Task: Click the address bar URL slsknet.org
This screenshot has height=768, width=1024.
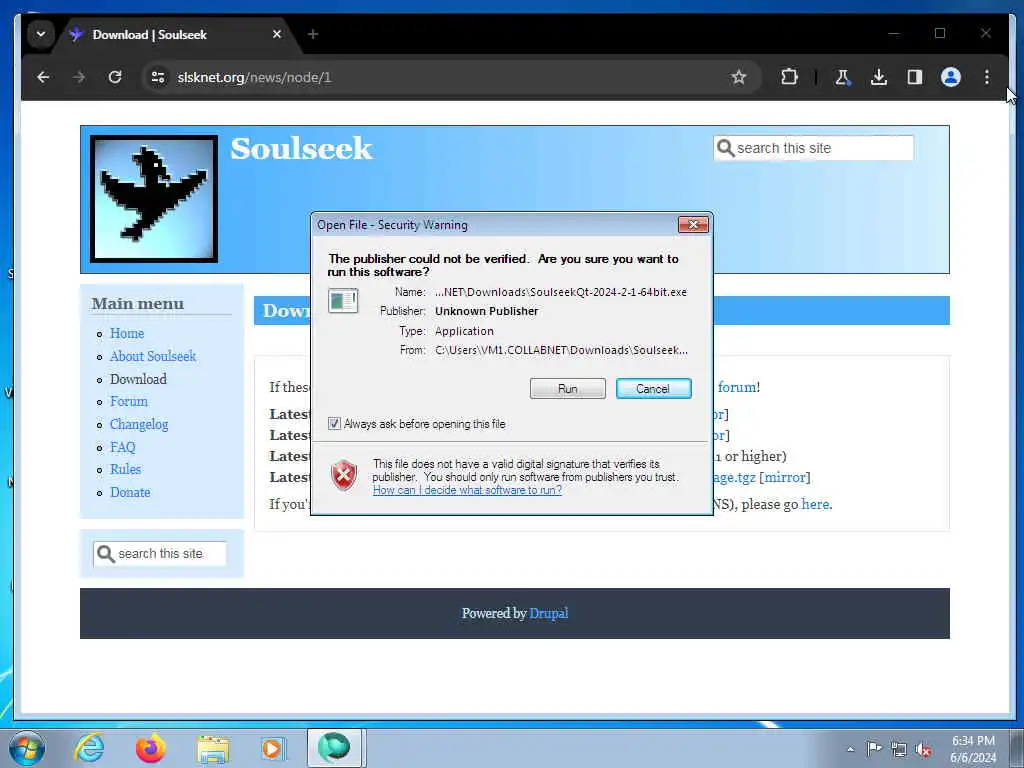Action: 254,77
